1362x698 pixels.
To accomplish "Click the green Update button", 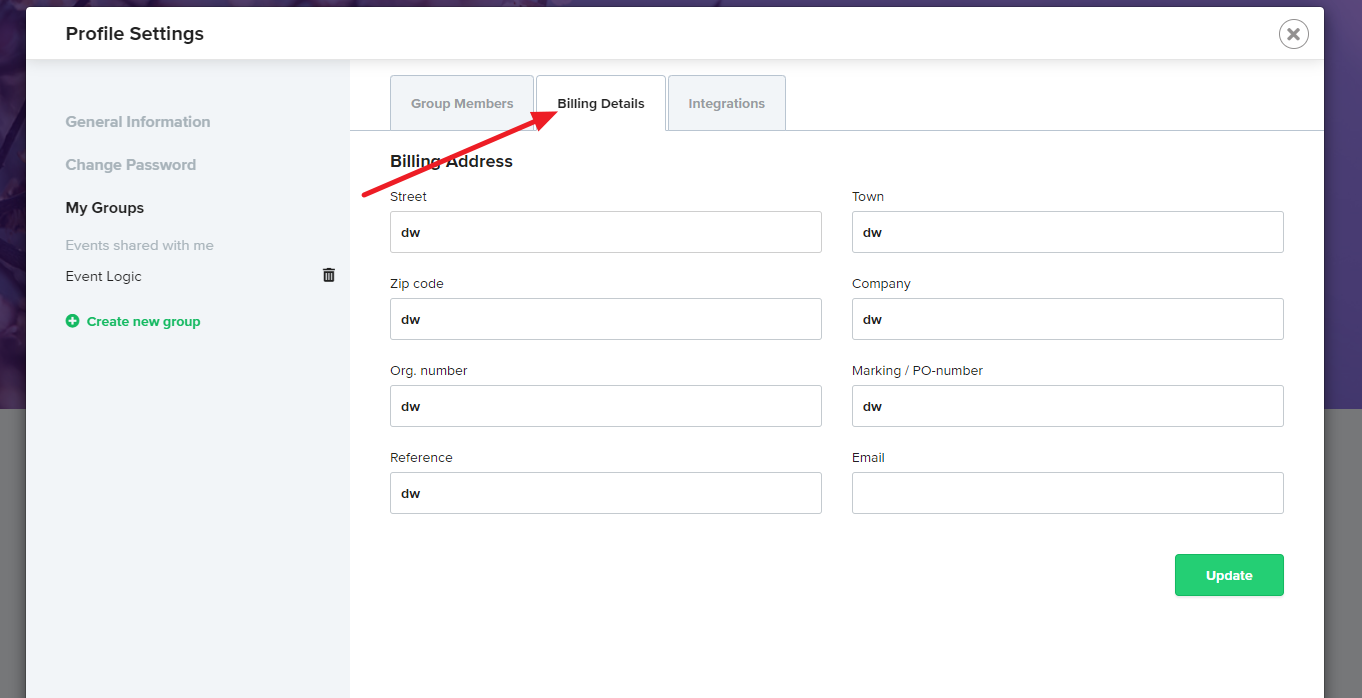I will point(1229,575).
